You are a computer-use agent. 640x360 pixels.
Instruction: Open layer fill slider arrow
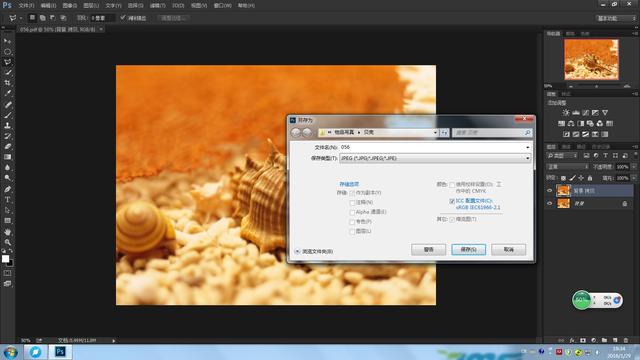[x=633, y=178]
